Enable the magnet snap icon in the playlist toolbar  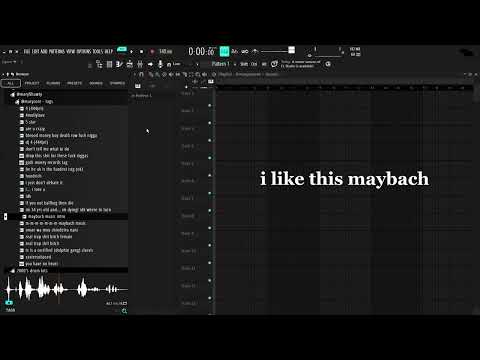tap(141, 74)
